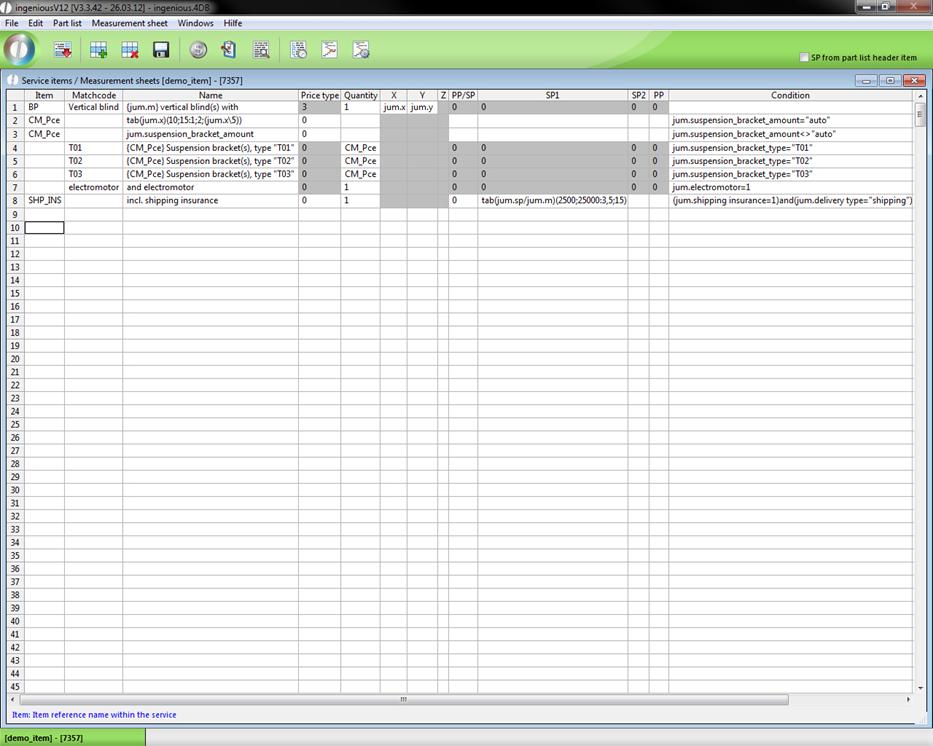Select the empty Item cell in row 10
This screenshot has width=933, height=746.
[44, 228]
